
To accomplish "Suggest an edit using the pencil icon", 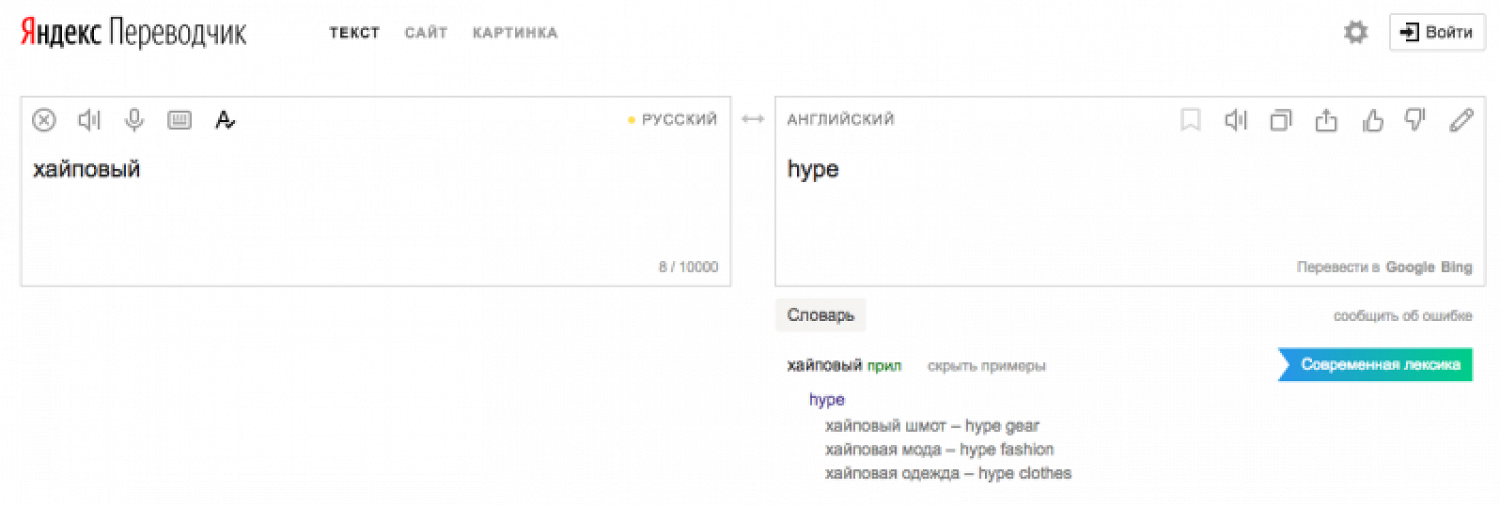I will 1461,120.
